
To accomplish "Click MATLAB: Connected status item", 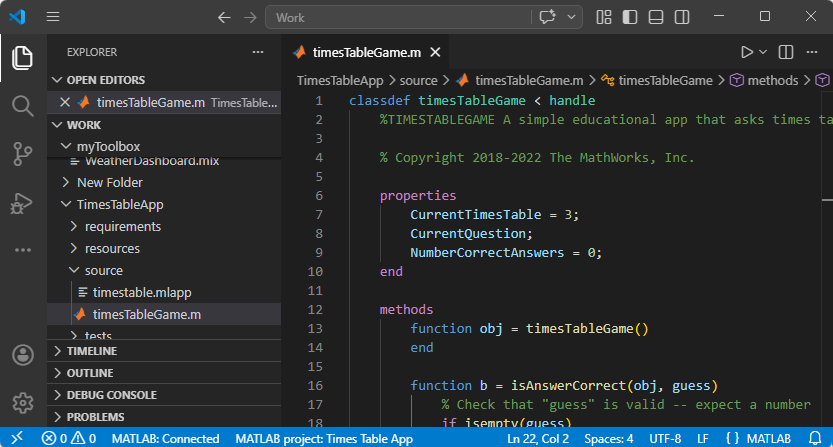I will point(165,438).
